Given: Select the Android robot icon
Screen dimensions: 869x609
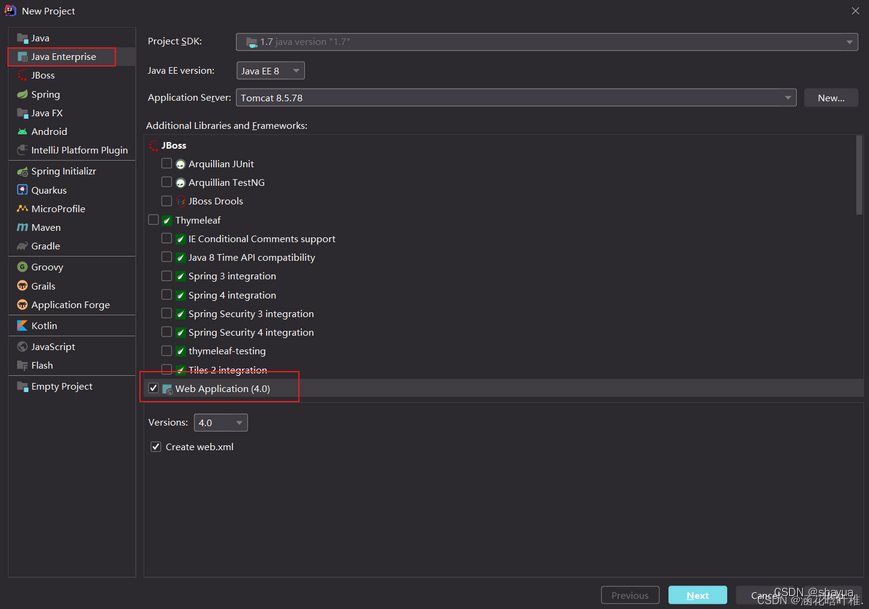Looking at the screenshot, I should point(22,131).
